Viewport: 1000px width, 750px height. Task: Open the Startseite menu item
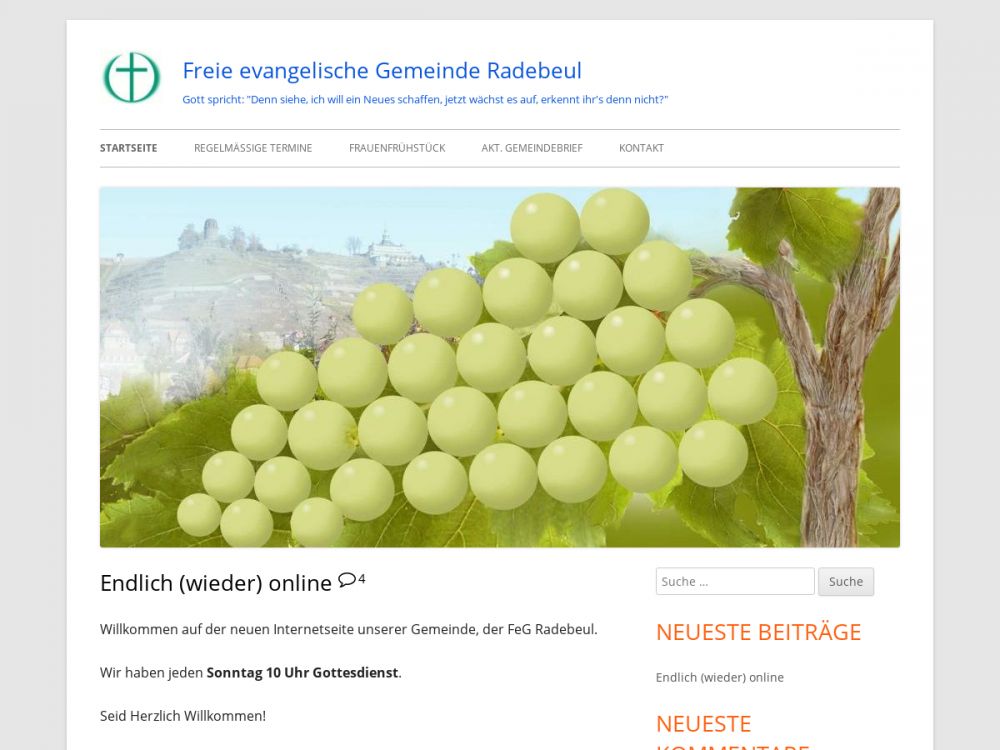128,148
